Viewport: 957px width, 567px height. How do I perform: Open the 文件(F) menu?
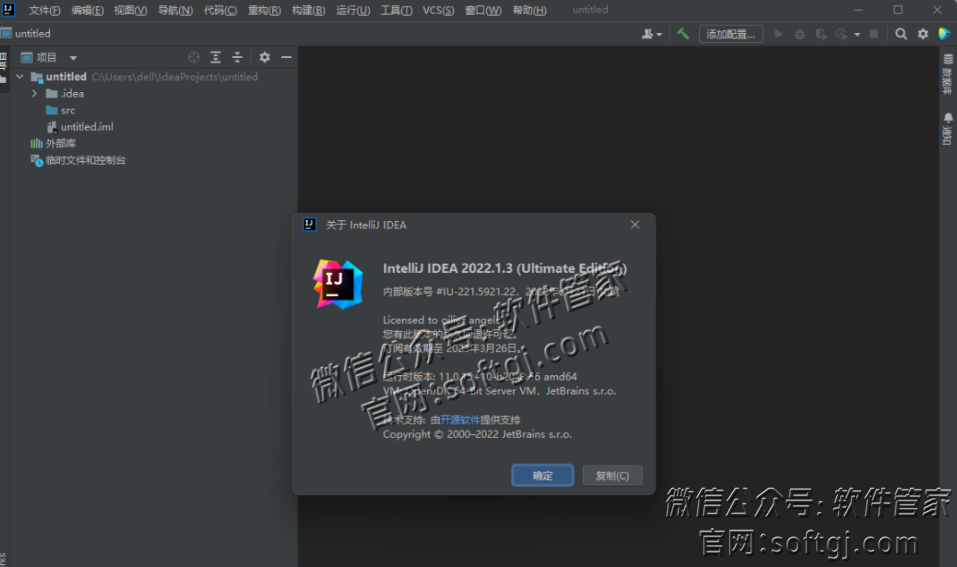coord(44,10)
